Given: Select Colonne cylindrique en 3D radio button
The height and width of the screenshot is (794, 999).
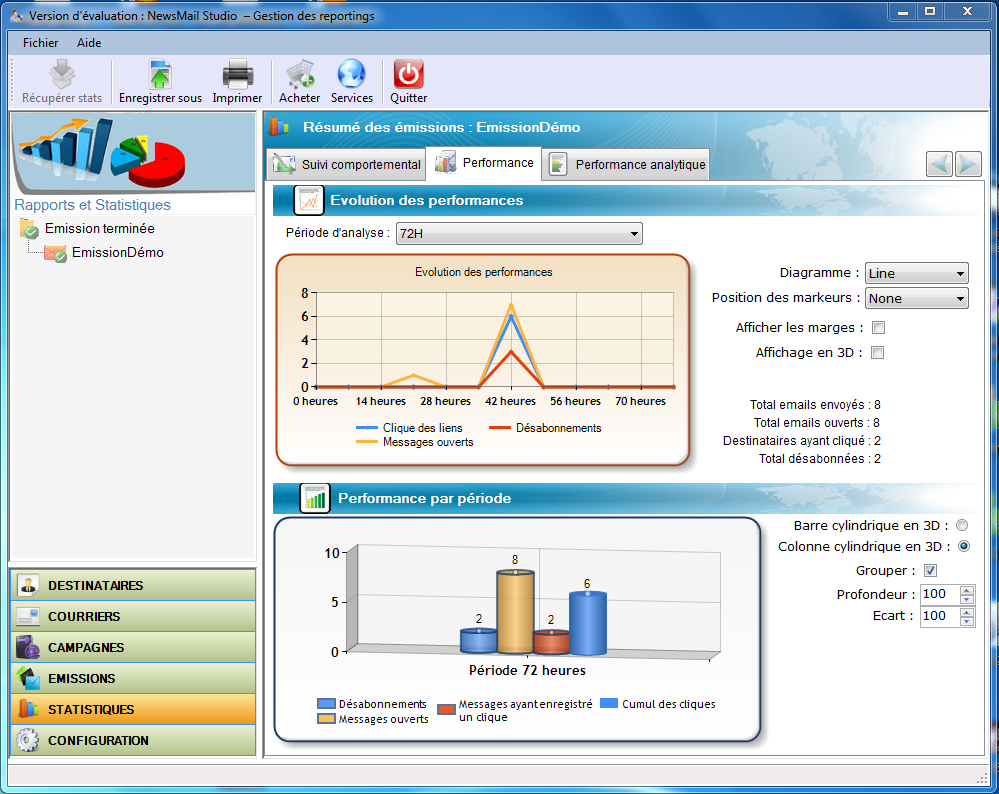Looking at the screenshot, I should [964, 546].
